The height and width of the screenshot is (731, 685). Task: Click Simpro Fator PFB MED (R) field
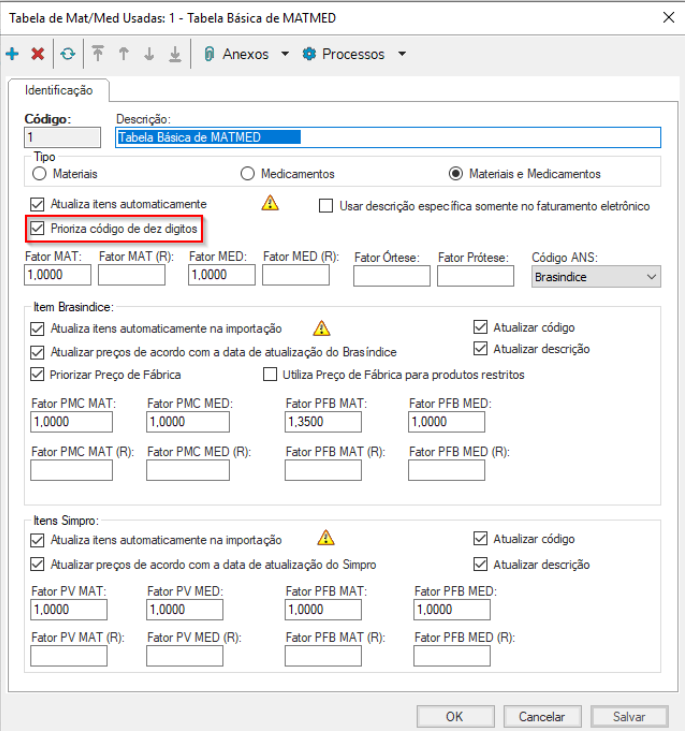[452, 656]
